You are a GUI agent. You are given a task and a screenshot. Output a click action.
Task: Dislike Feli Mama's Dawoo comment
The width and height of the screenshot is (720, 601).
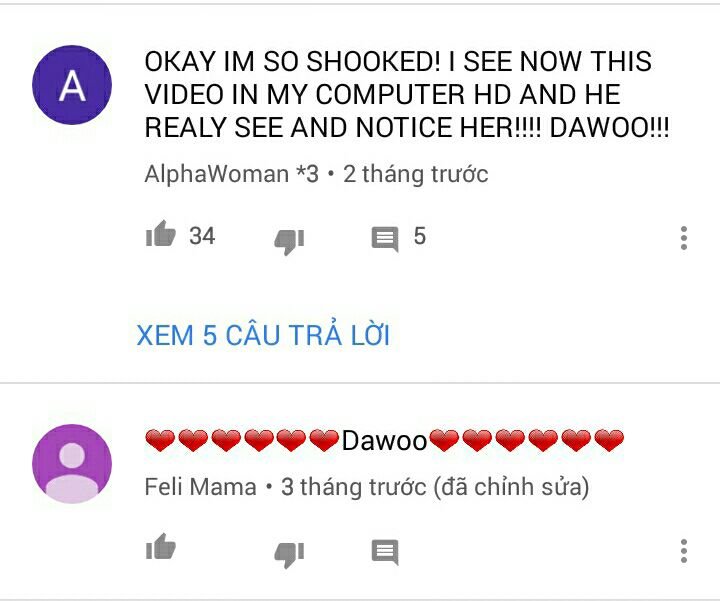tap(289, 554)
